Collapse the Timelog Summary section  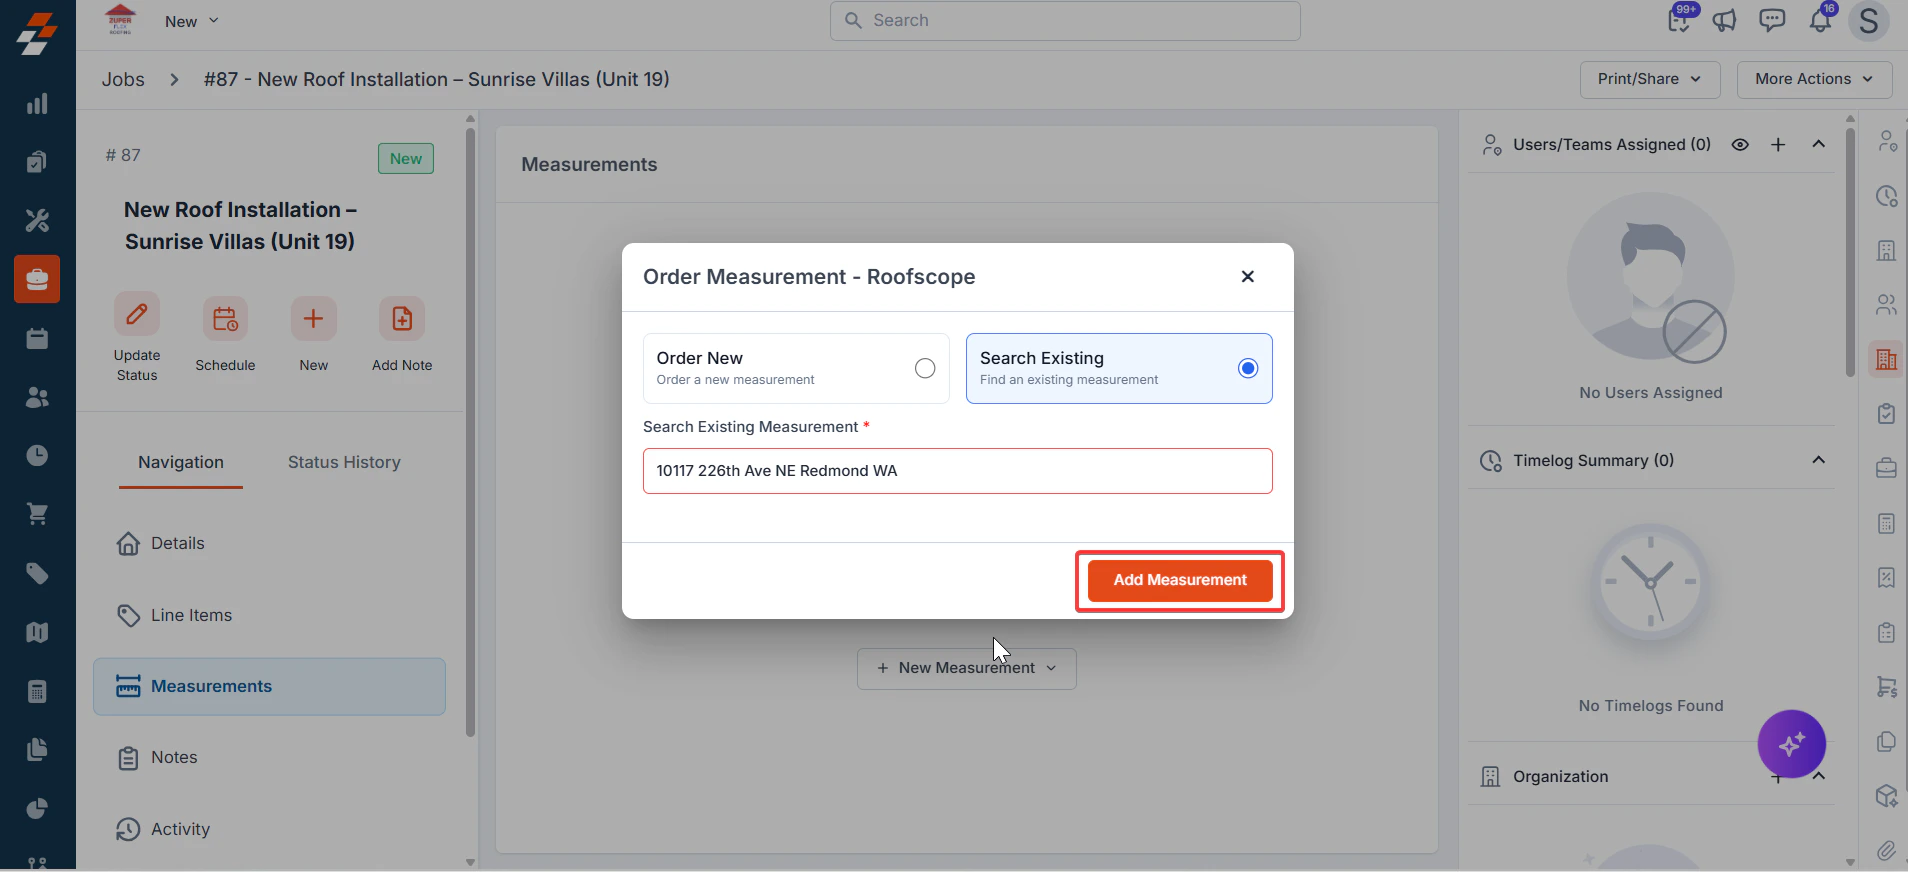click(1818, 460)
